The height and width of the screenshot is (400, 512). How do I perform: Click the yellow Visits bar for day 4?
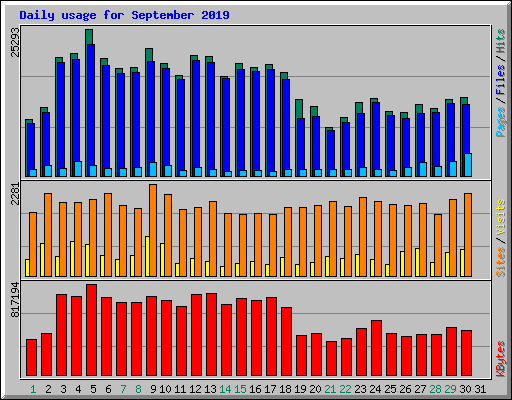[72, 259]
